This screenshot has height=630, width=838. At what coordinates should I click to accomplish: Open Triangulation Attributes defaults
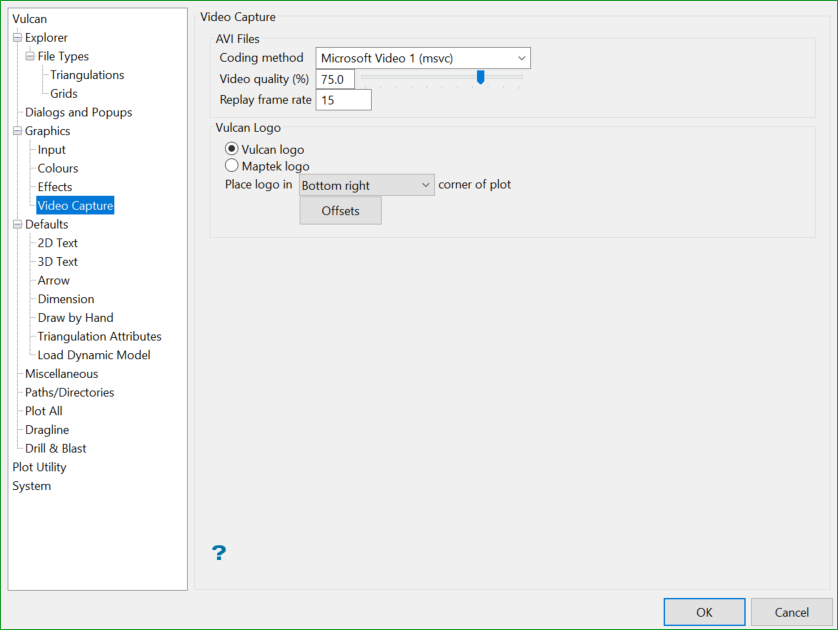99,337
